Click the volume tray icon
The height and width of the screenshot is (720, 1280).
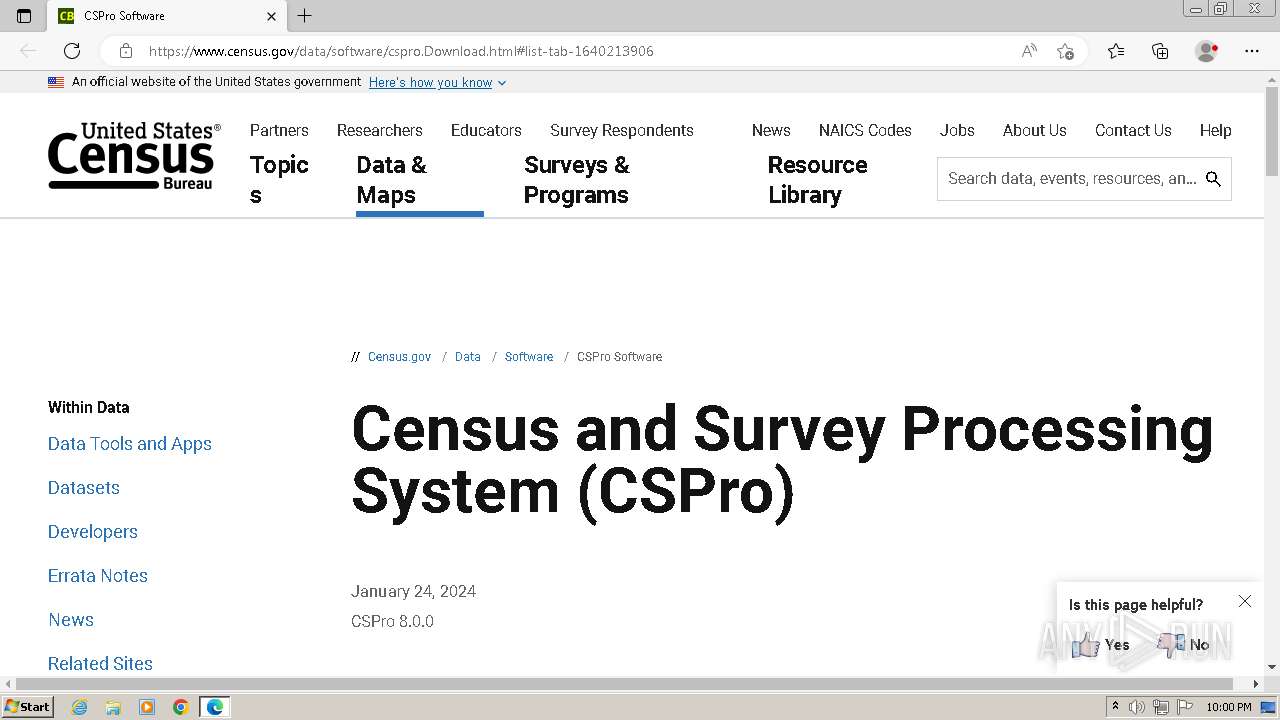(1137, 707)
